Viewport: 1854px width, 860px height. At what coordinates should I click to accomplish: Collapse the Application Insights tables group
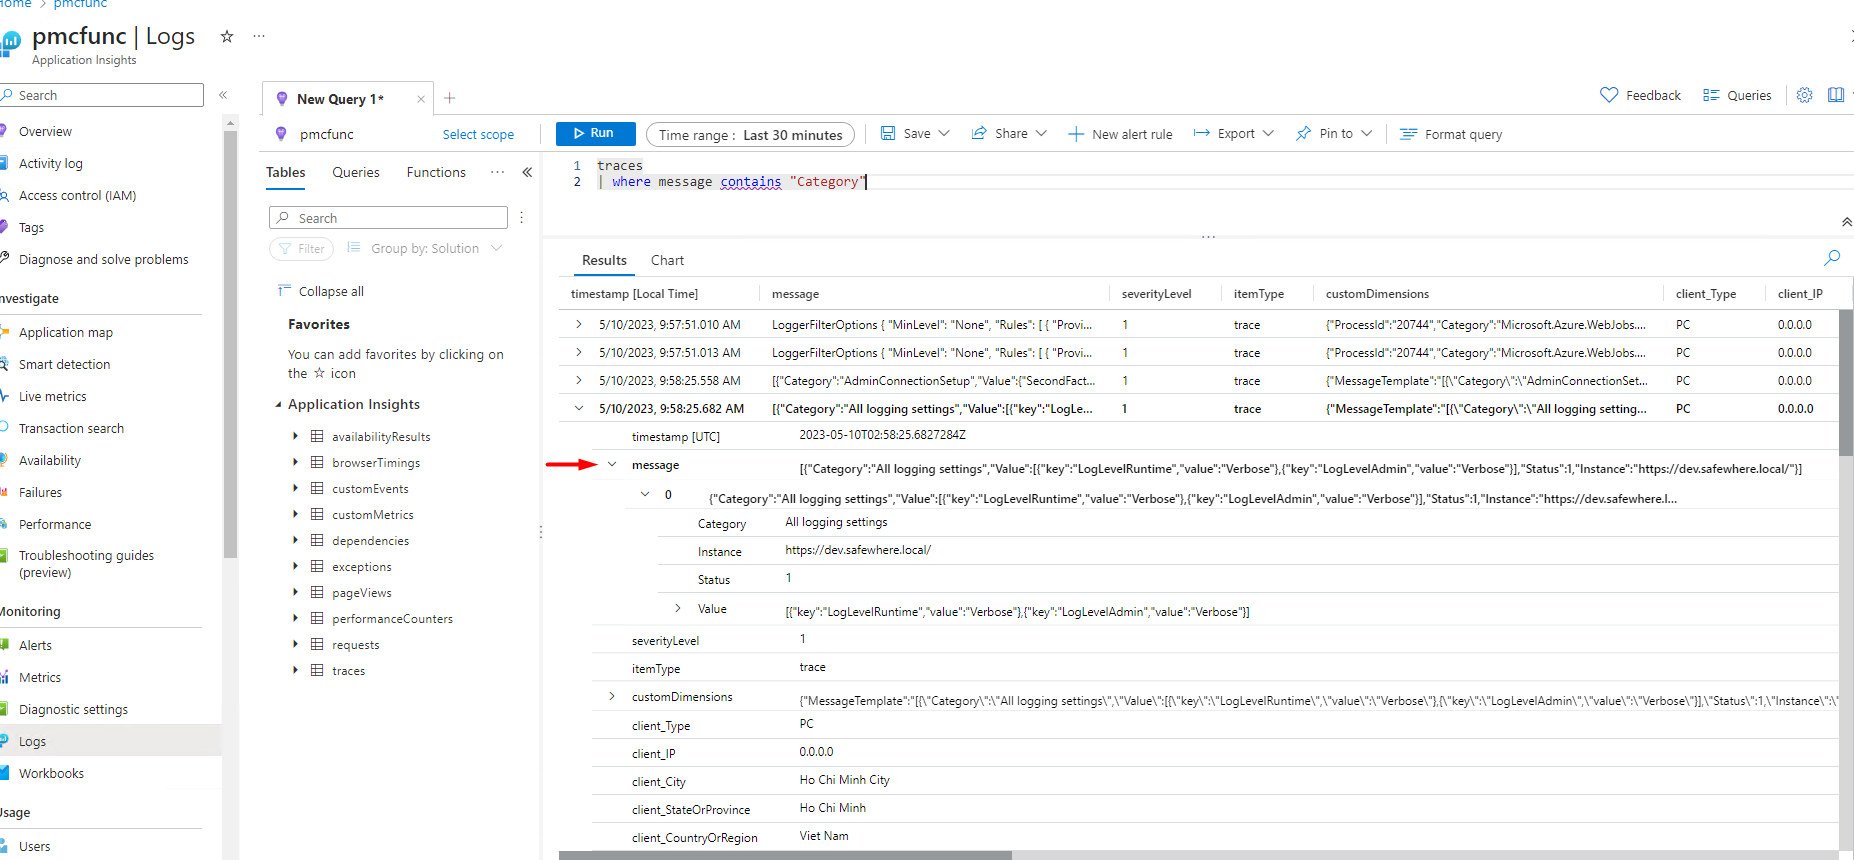tap(278, 405)
